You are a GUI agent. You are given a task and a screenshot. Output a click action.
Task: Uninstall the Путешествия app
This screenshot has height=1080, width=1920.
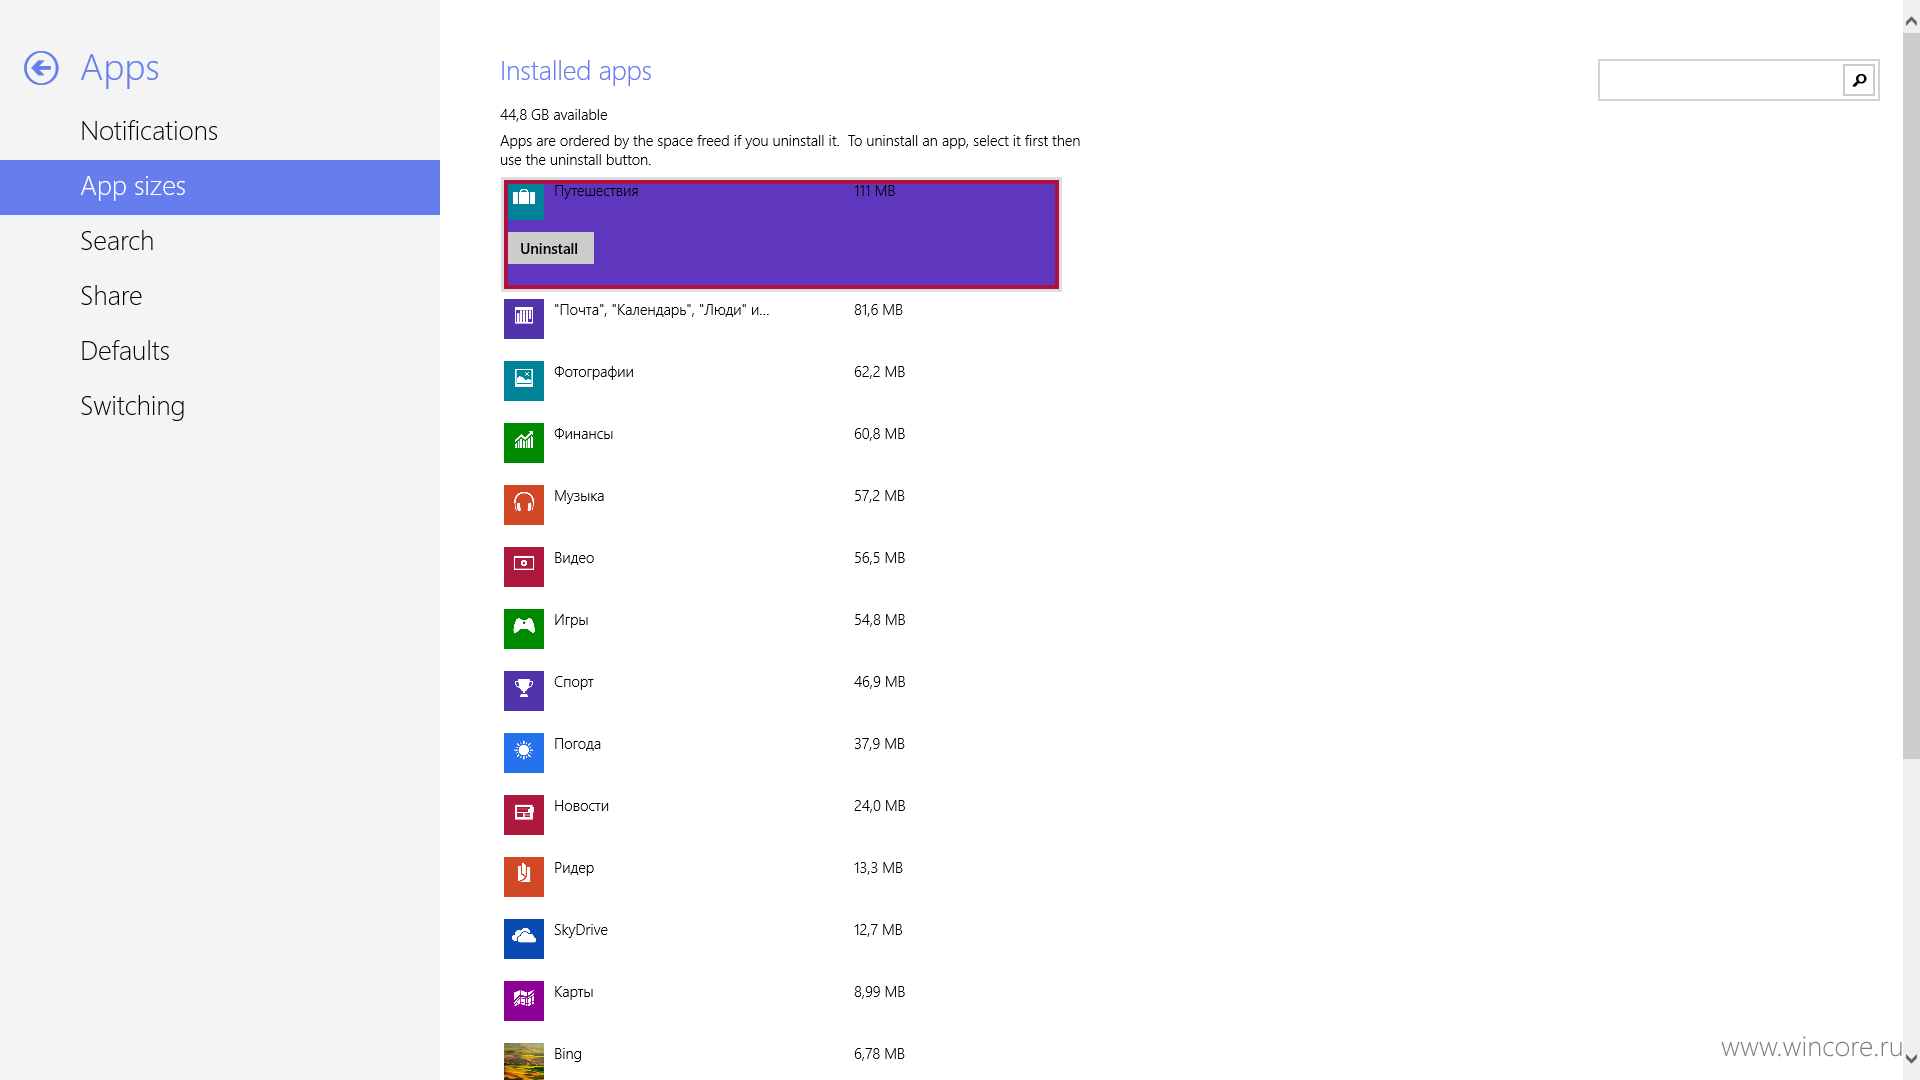(x=550, y=248)
